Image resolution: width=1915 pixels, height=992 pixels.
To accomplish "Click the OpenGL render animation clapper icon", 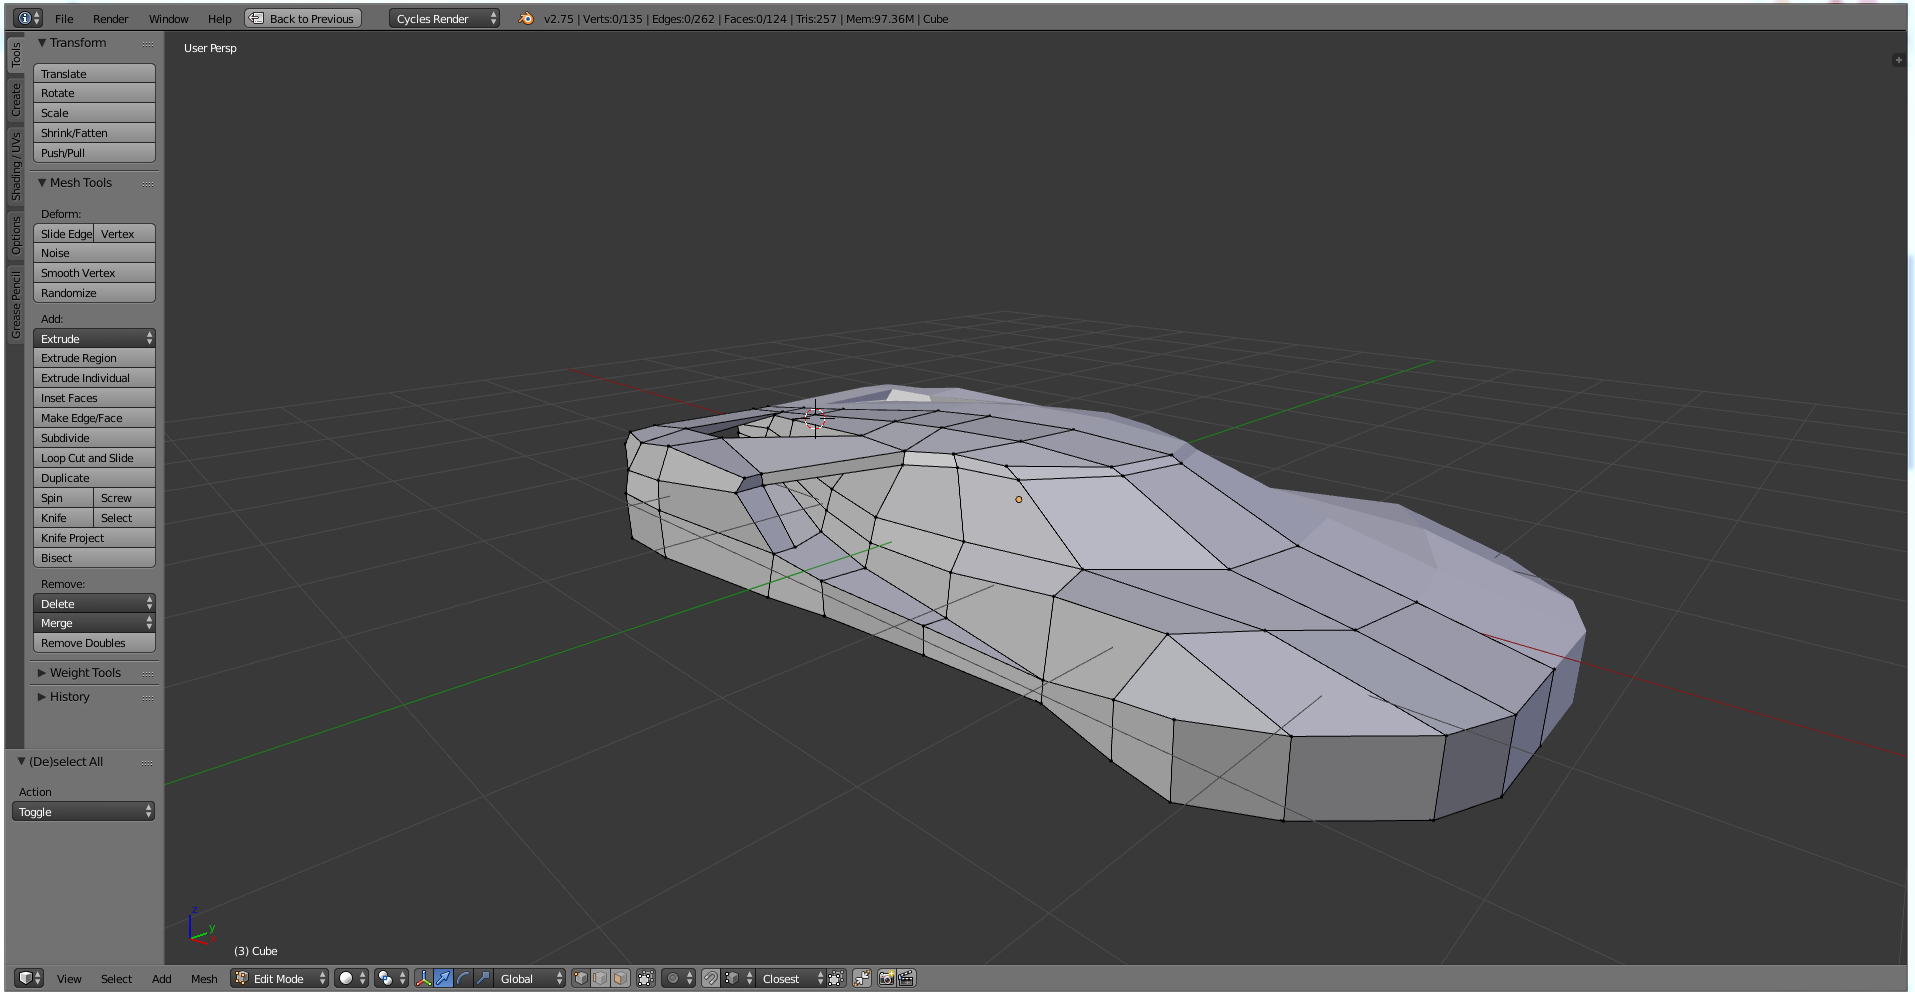I will pyautogui.click(x=906, y=978).
